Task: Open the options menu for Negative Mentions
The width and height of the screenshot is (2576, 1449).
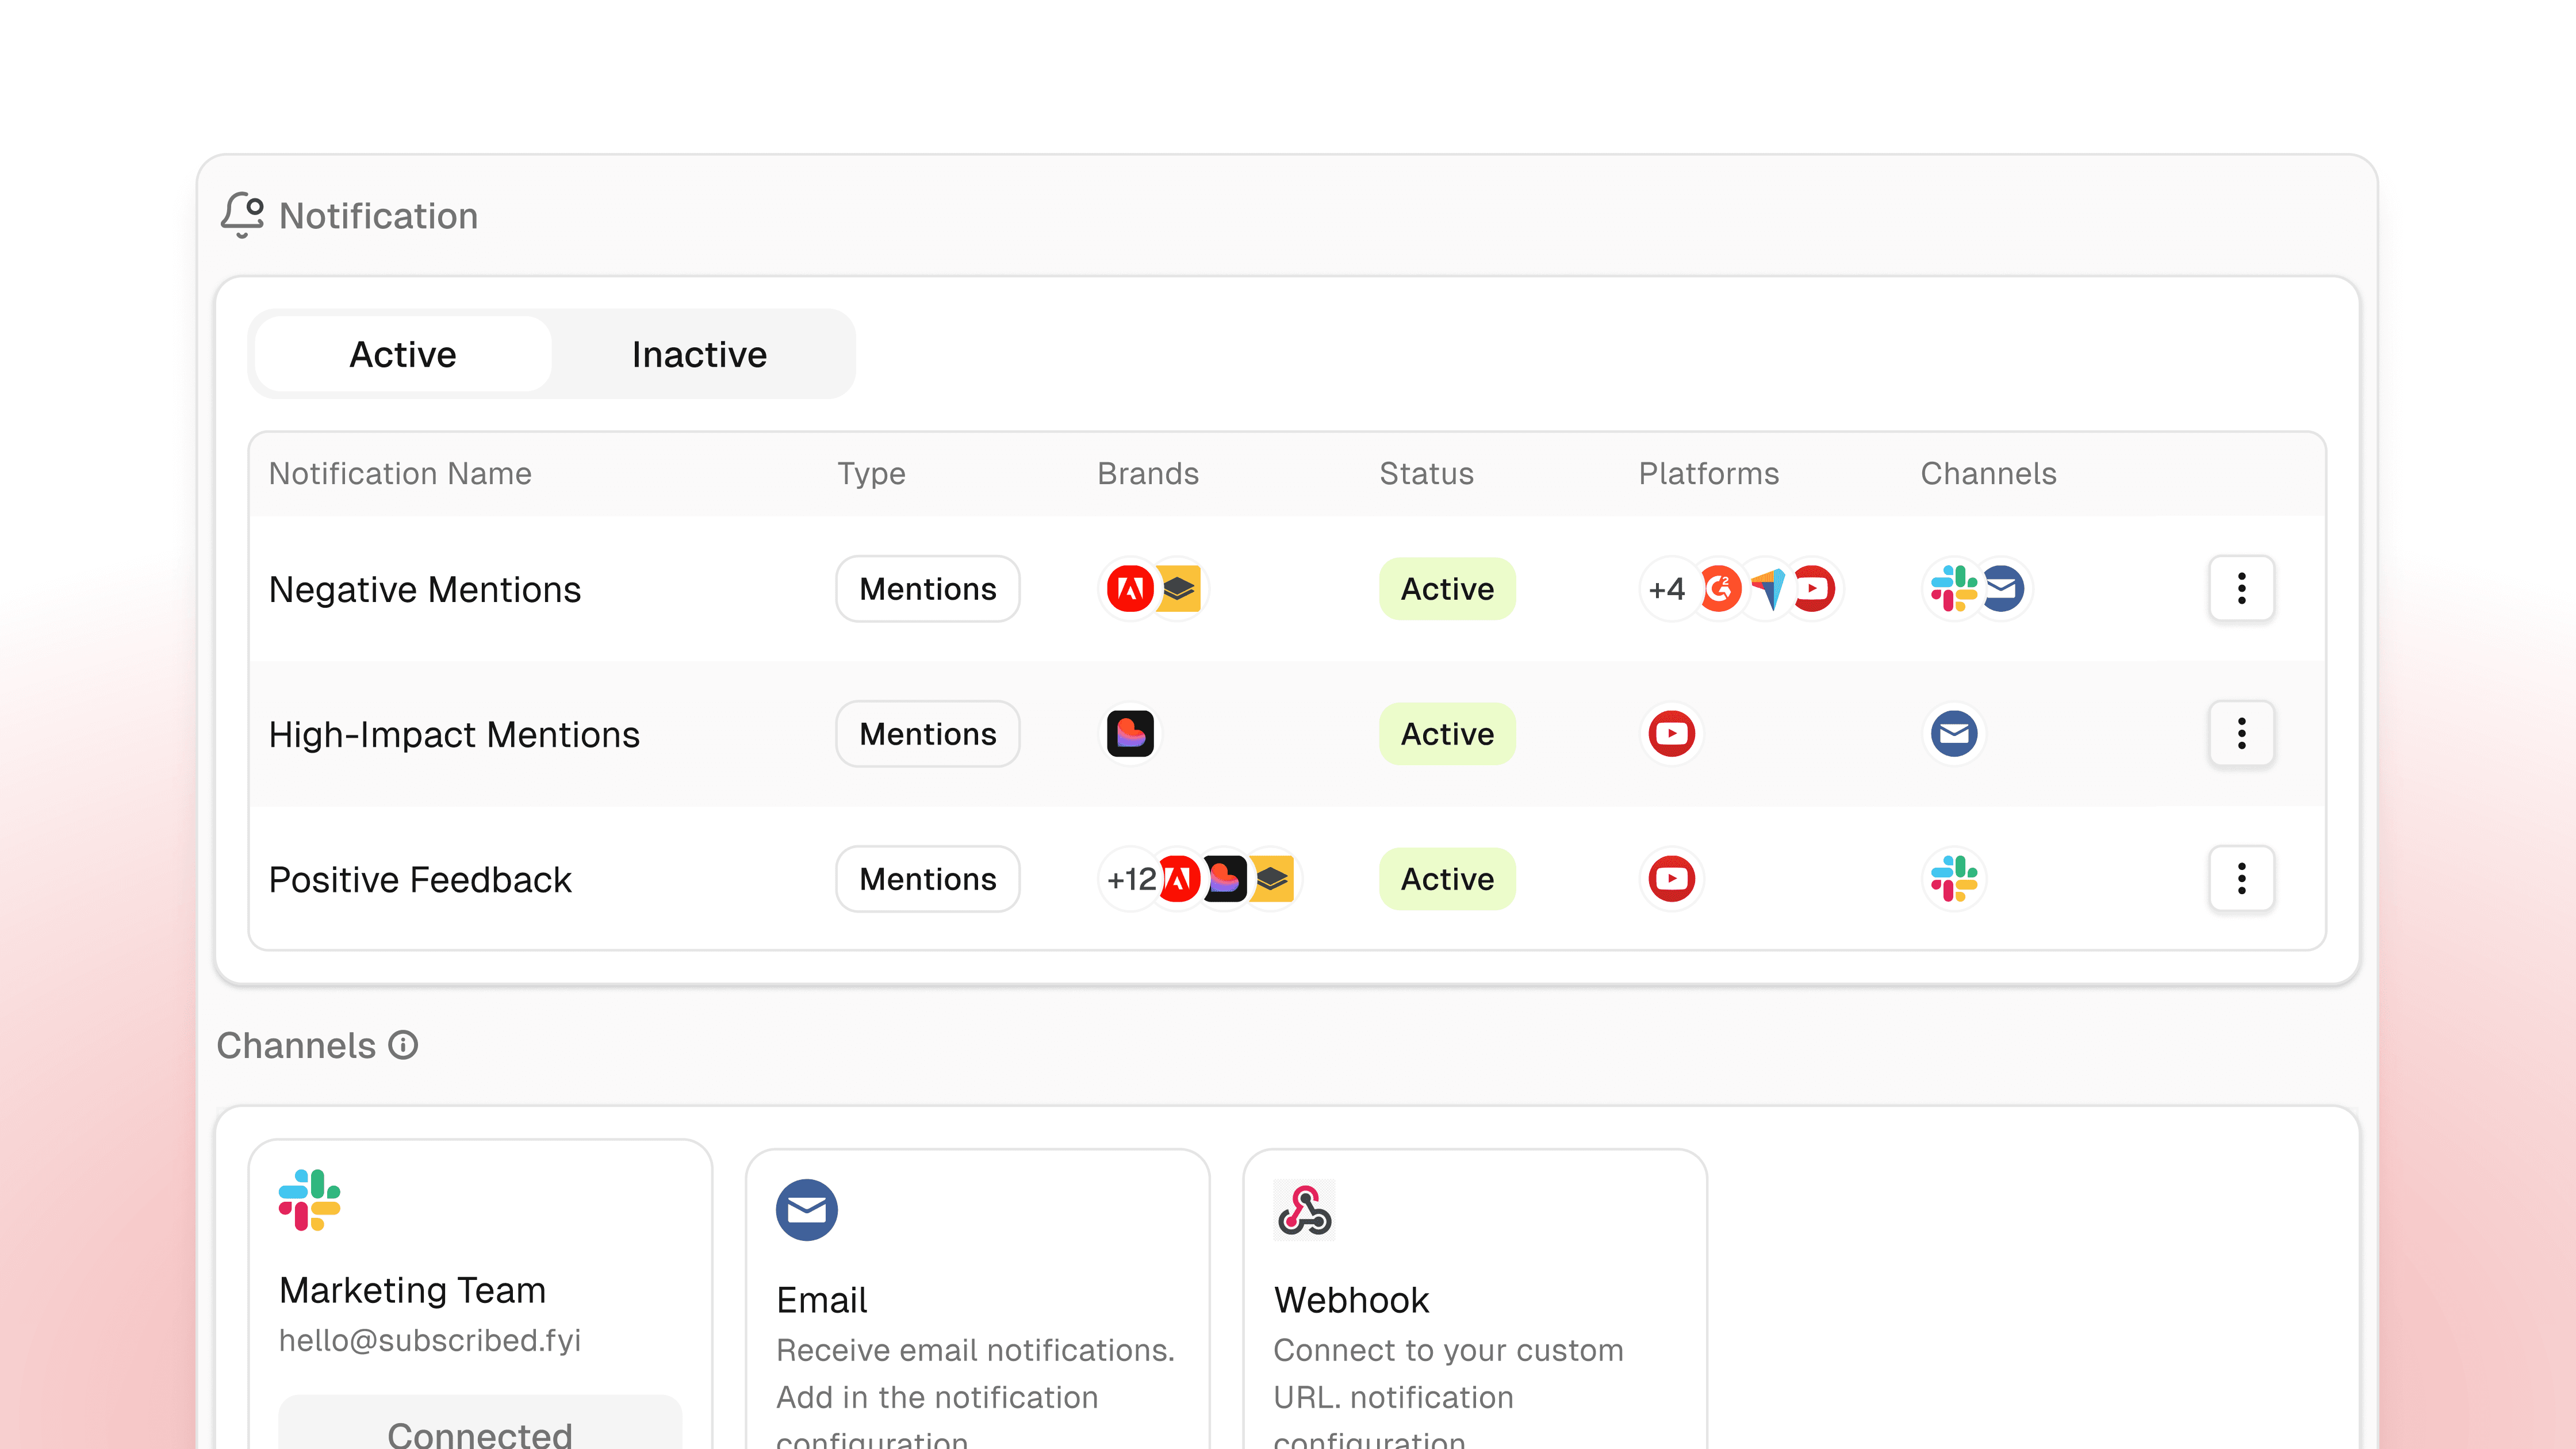Action: click(2241, 589)
